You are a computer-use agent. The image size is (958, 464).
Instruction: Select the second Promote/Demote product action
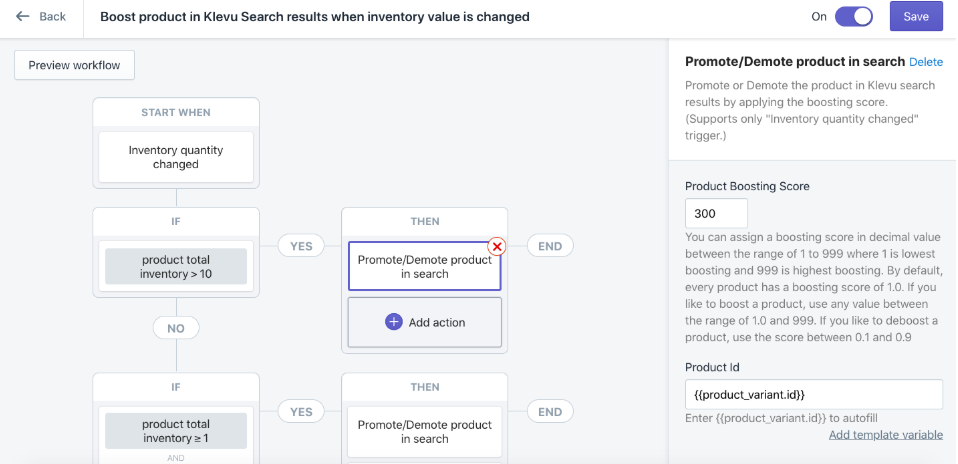point(425,432)
